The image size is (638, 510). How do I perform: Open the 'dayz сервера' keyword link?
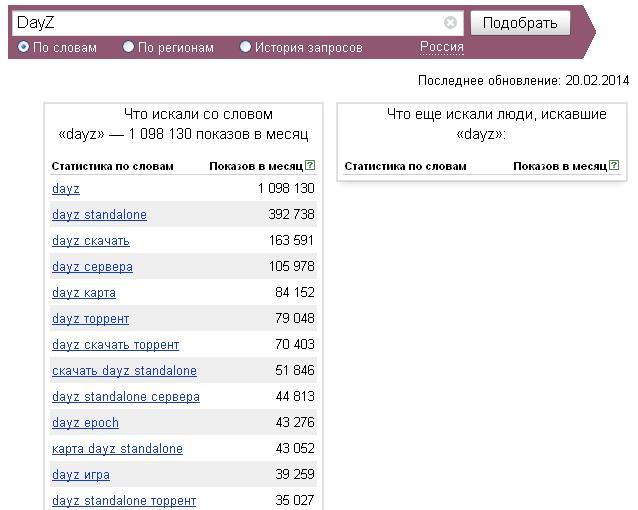(x=92, y=267)
